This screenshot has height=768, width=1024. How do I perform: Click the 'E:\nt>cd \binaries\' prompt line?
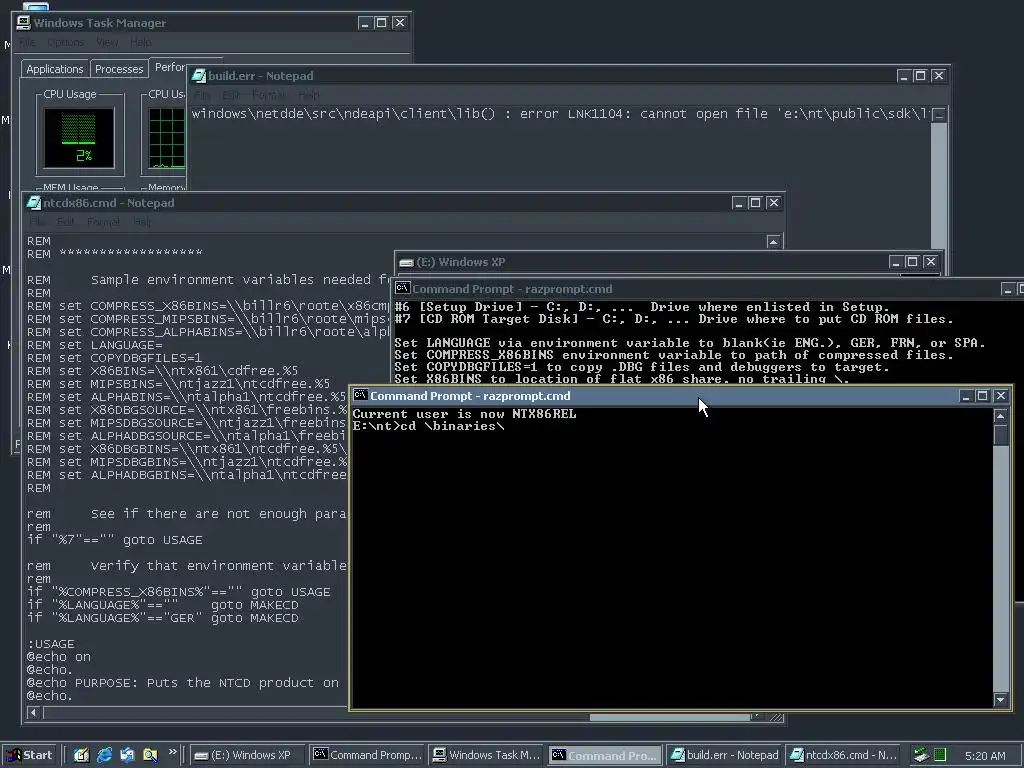coord(428,426)
